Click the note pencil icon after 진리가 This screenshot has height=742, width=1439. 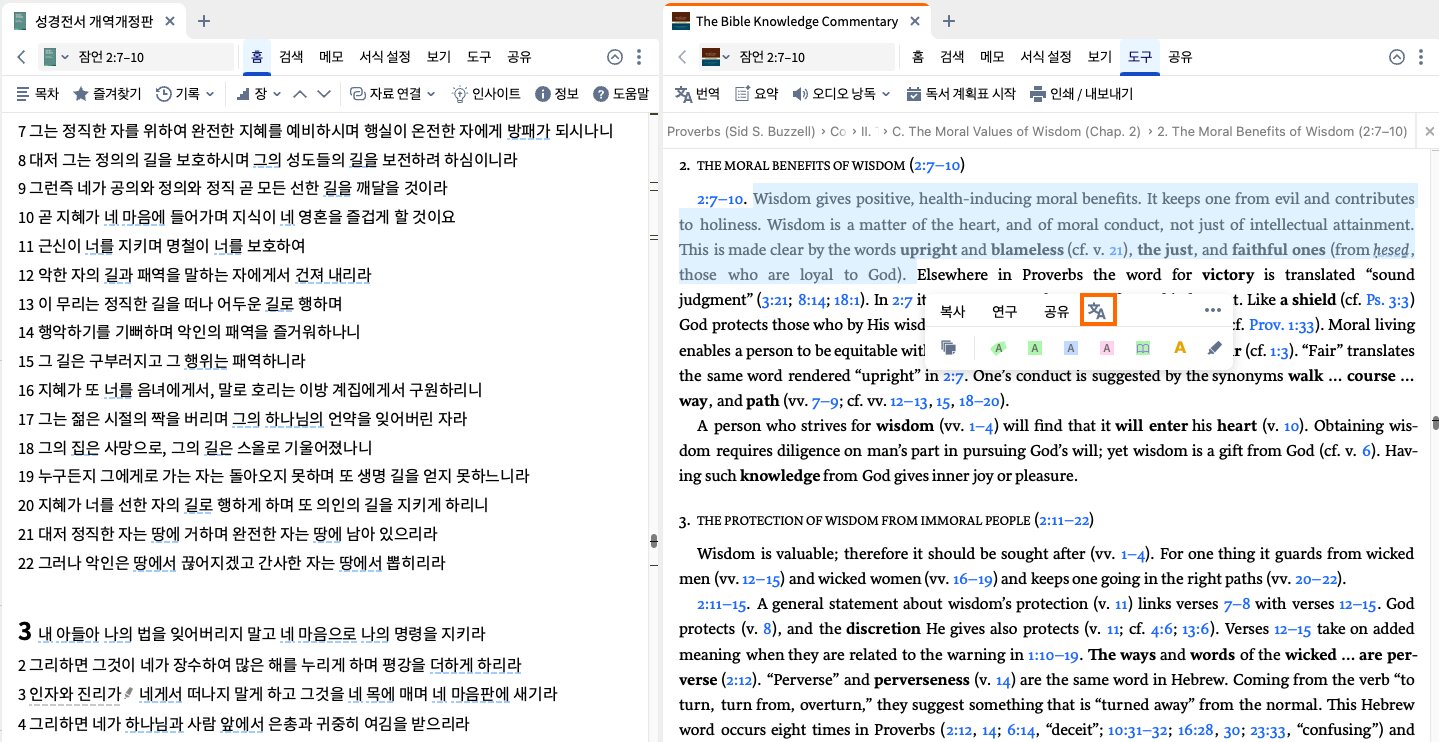coord(129,692)
